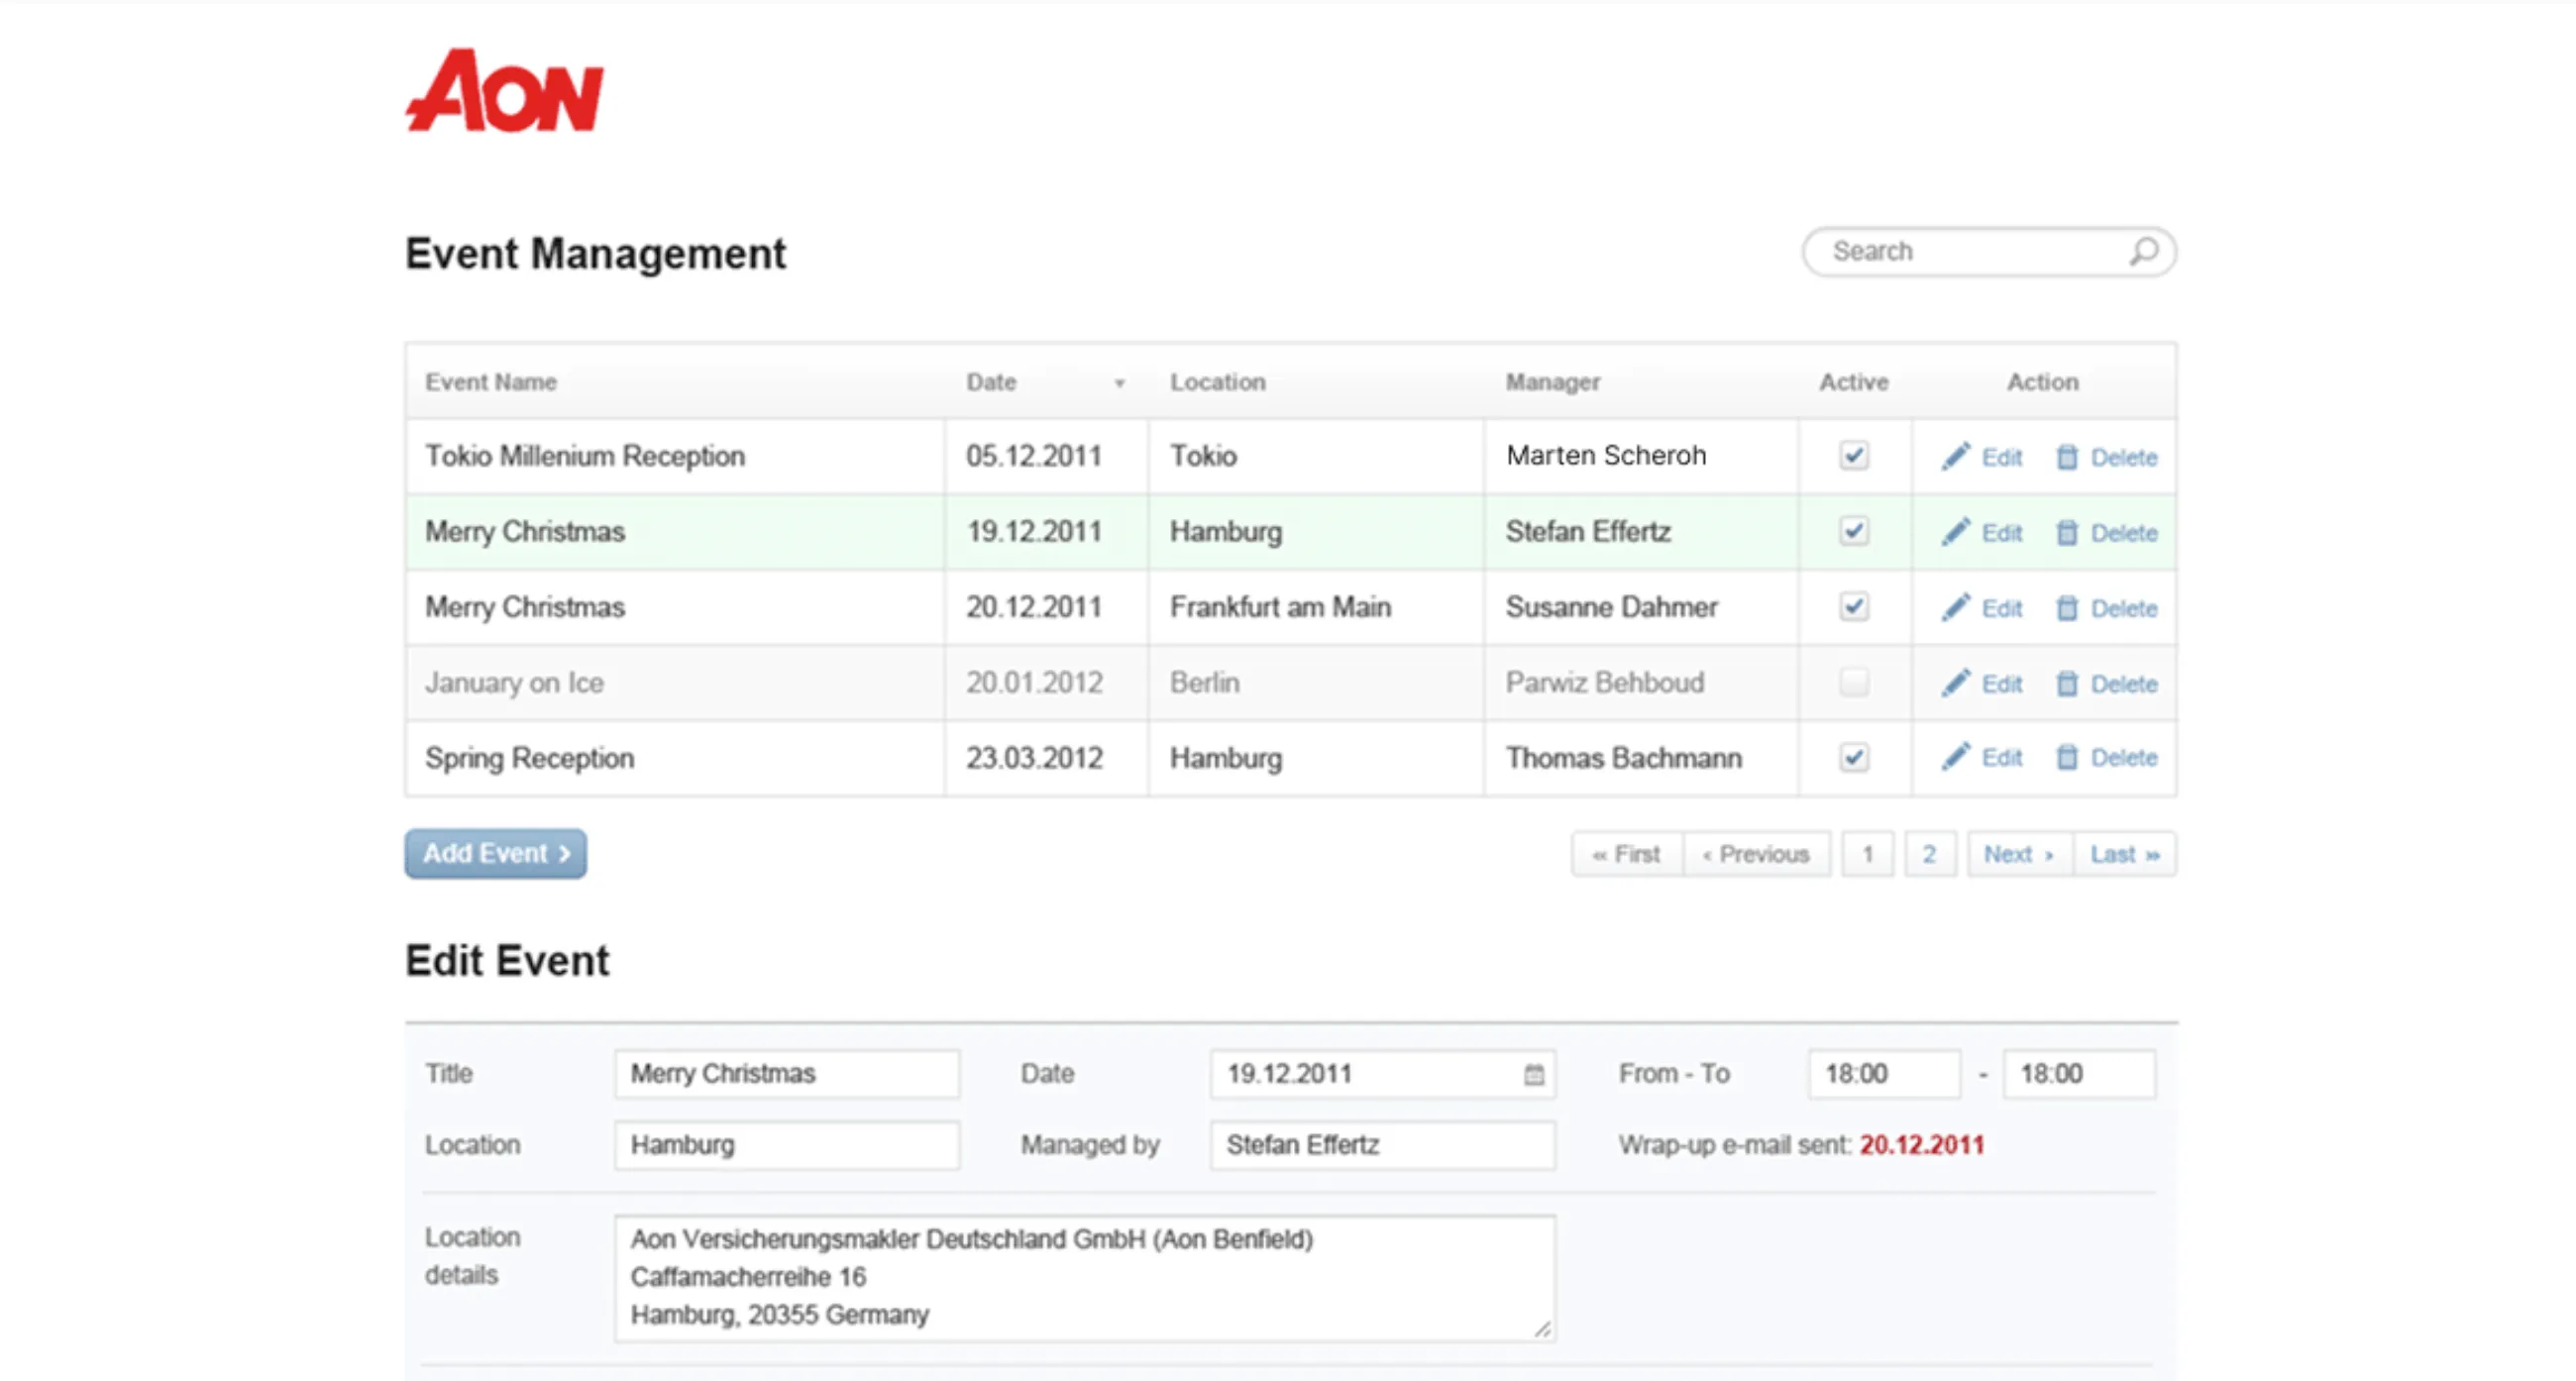Image resolution: width=2576 pixels, height=1381 pixels.
Task: Click manager Marten Scheroh
Action: (1605, 456)
